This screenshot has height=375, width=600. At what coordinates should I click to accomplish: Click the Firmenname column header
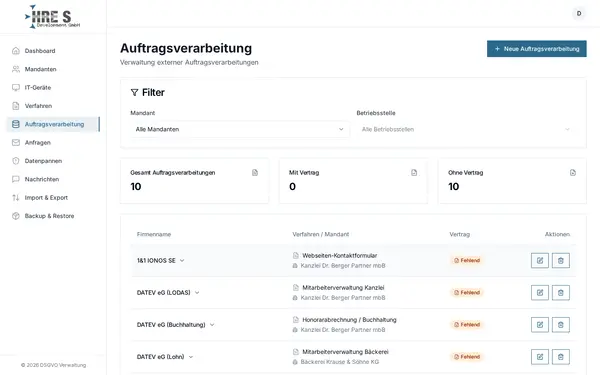154,234
